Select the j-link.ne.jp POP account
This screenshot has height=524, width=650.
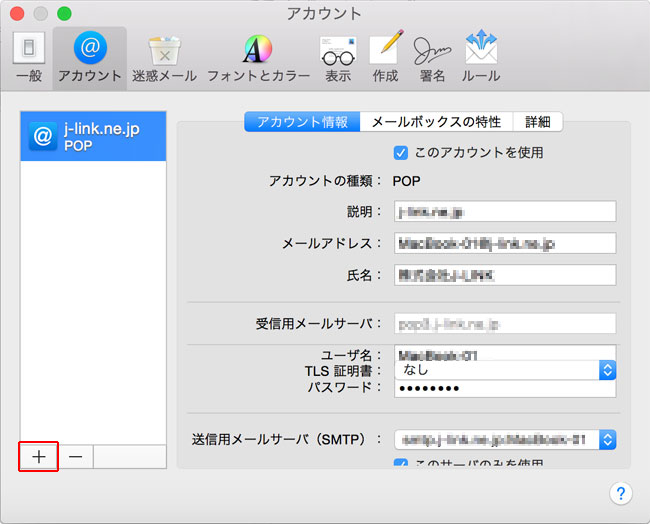coord(93,136)
